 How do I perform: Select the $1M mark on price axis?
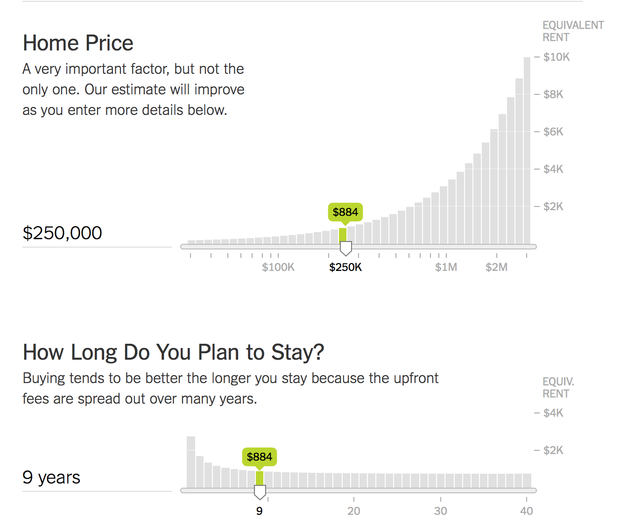446,267
